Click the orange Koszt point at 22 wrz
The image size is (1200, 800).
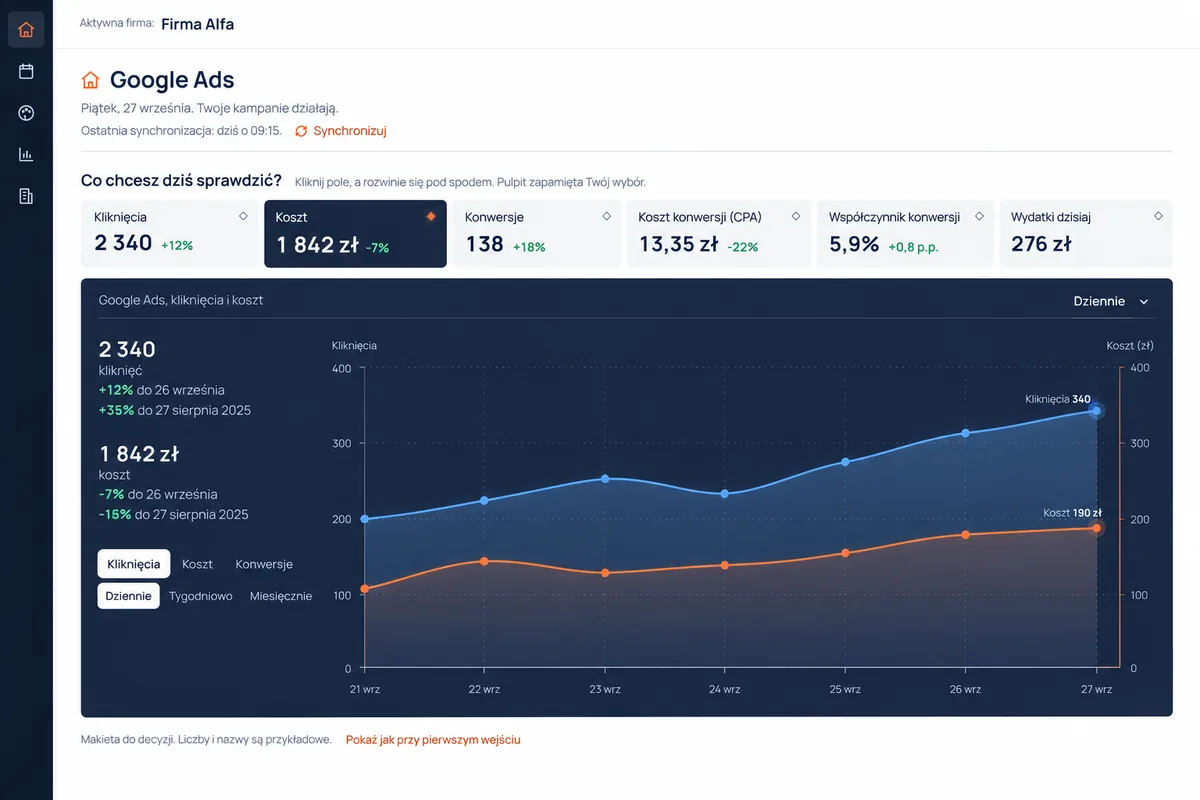pyautogui.click(x=484, y=561)
